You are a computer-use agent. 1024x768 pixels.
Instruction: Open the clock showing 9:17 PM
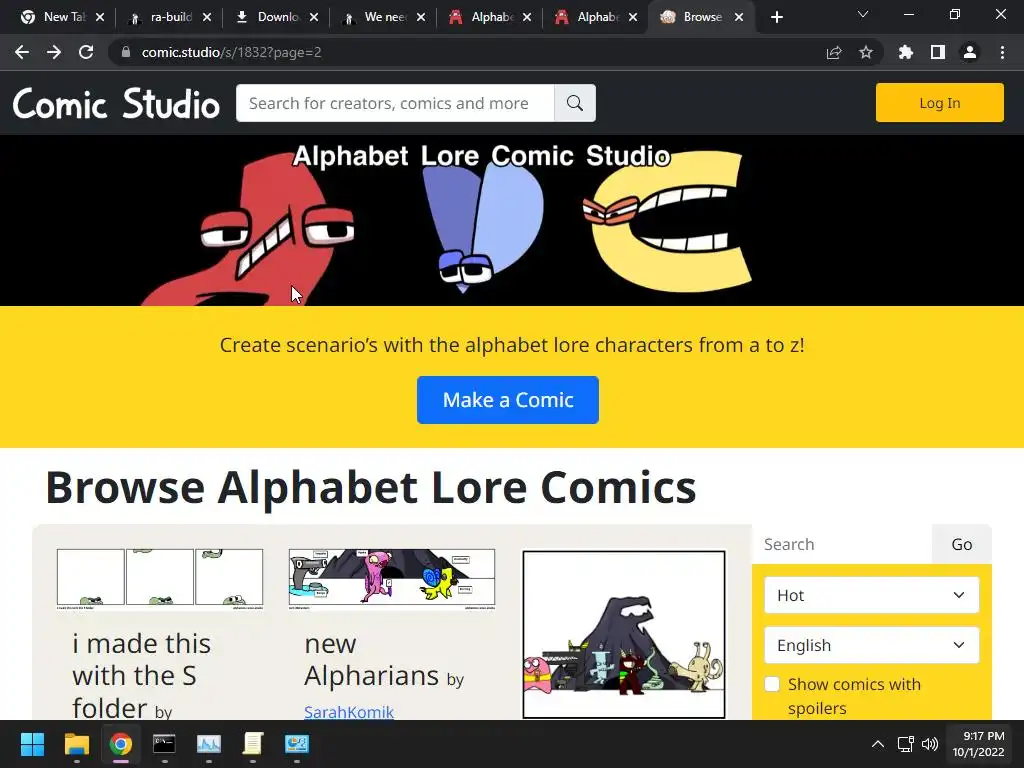coord(978,744)
